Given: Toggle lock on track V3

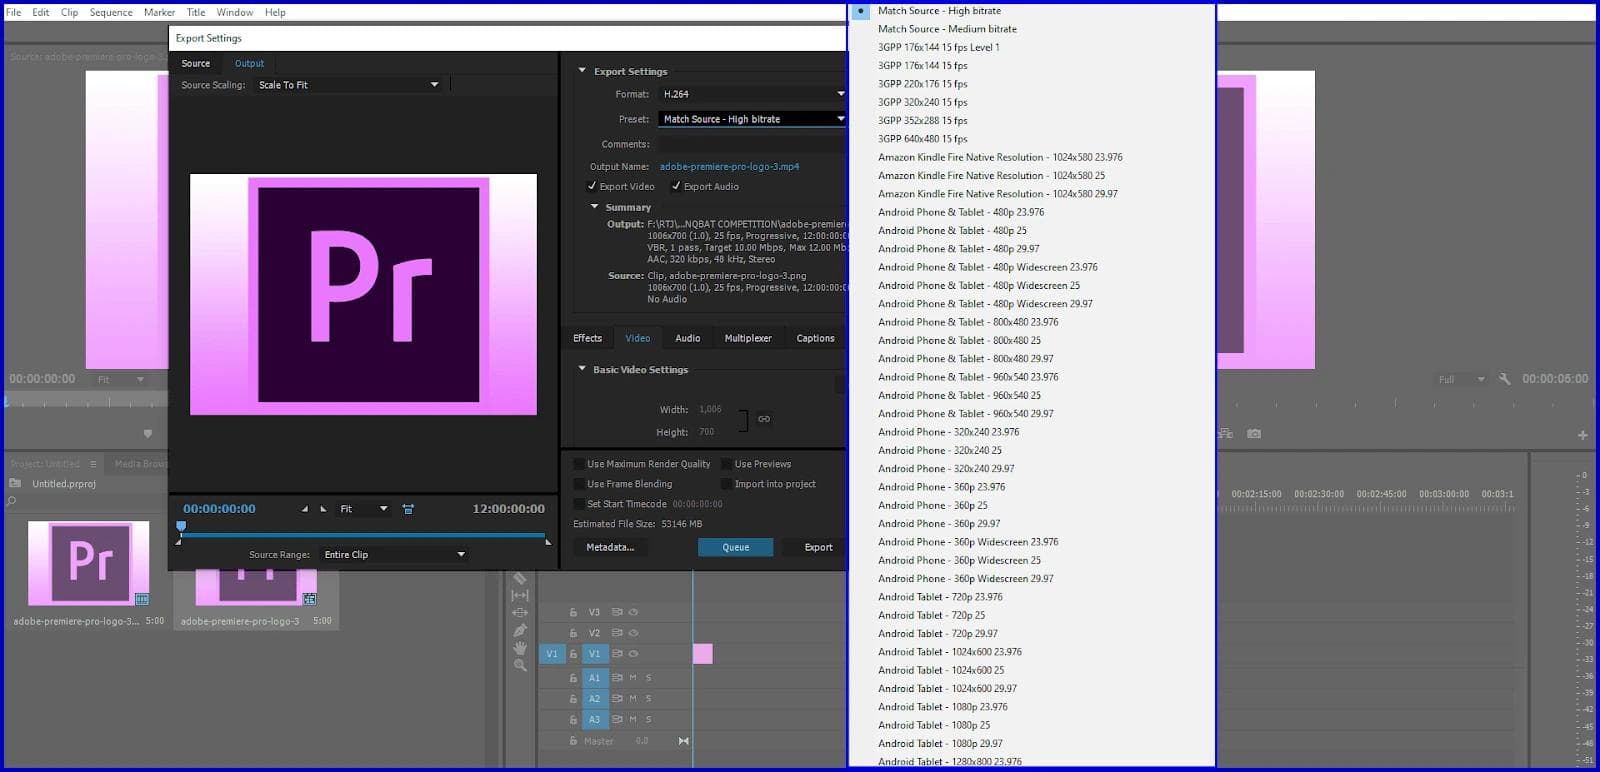Looking at the screenshot, I should point(573,612).
